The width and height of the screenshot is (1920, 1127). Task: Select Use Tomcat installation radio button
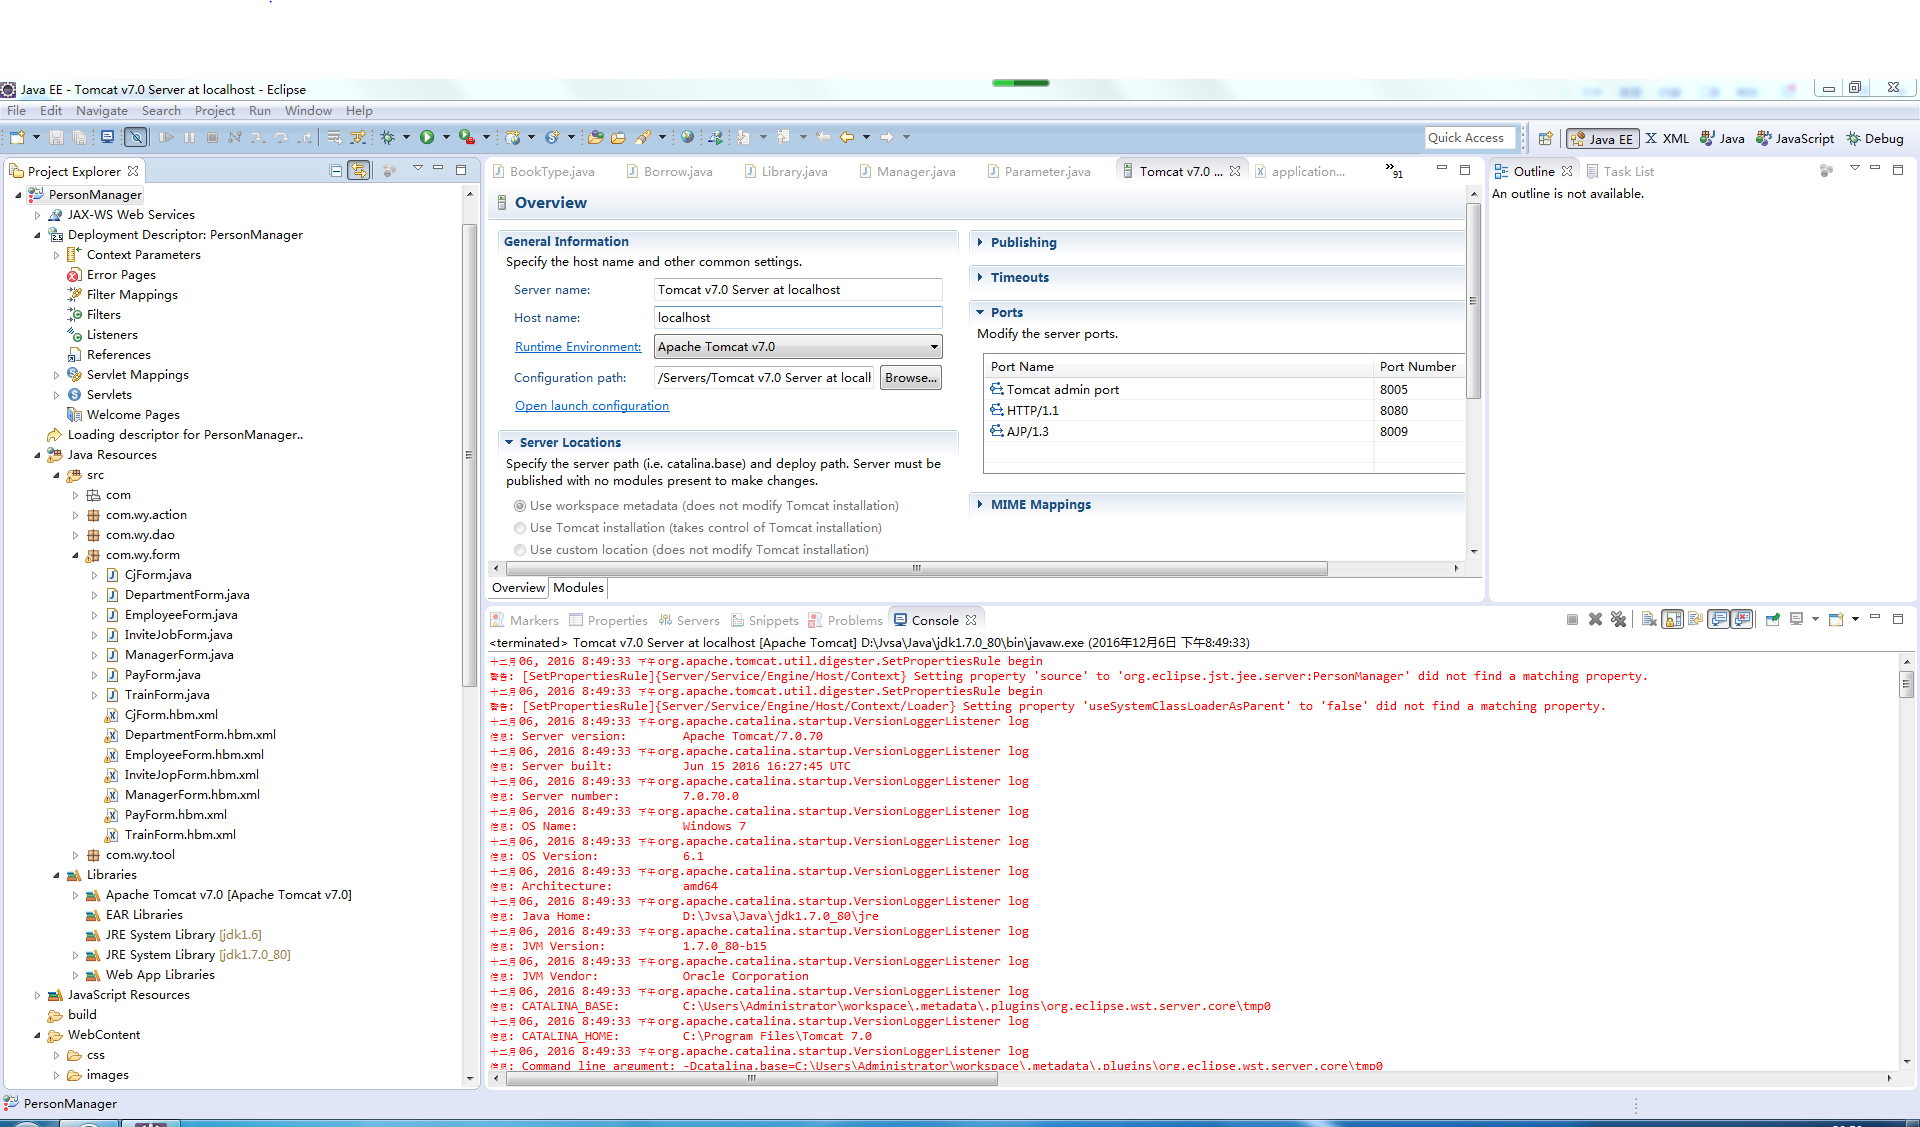(520, 528)
